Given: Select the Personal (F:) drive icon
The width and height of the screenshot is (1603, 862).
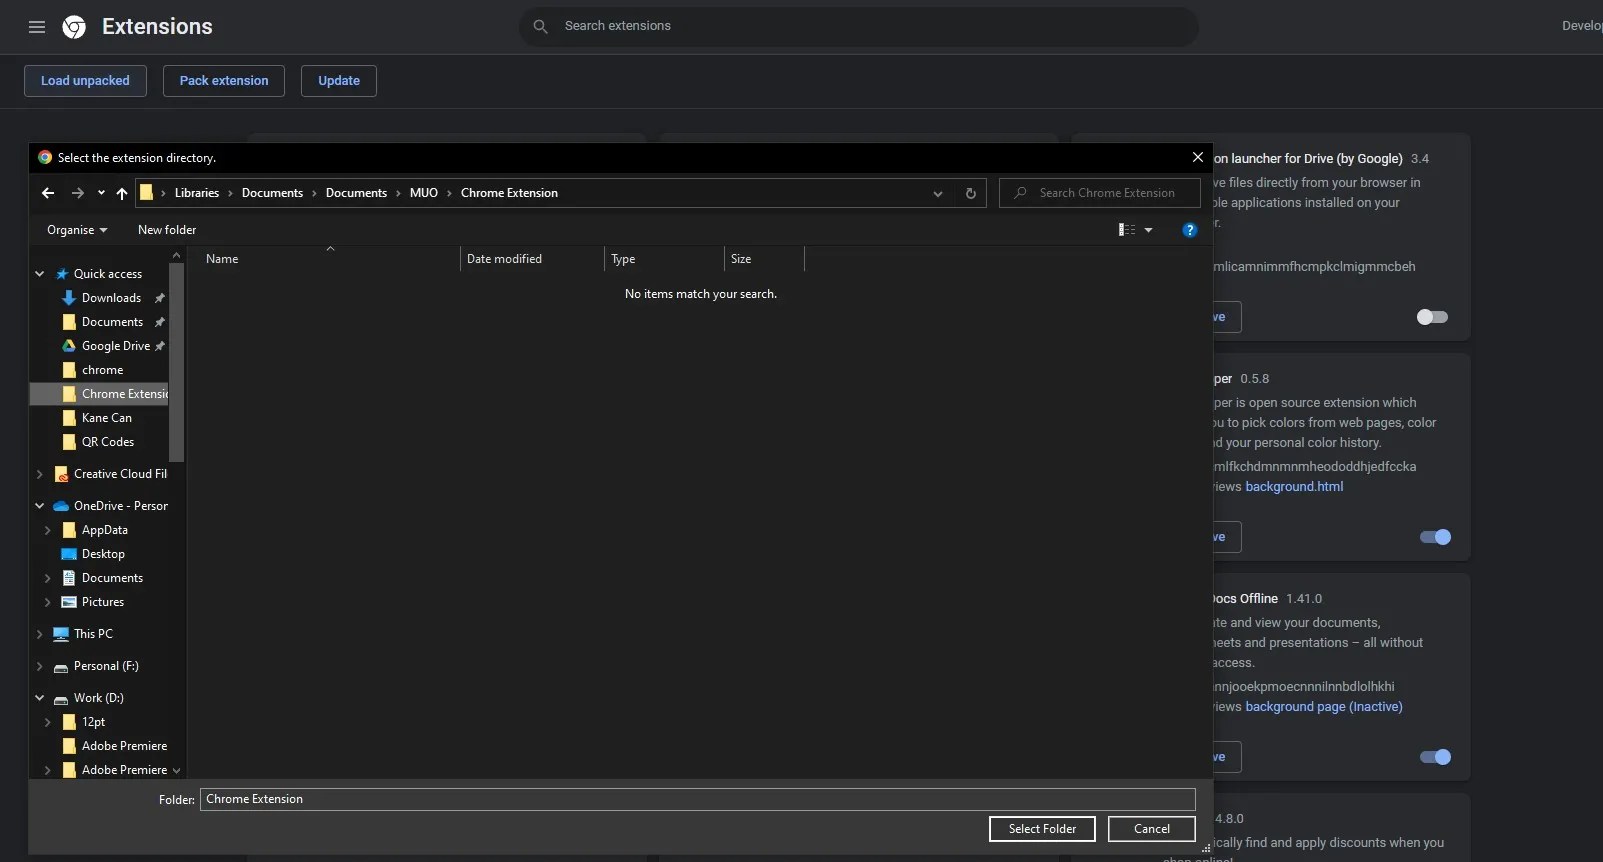Looking at the screenshot, I should click(61, 667).
